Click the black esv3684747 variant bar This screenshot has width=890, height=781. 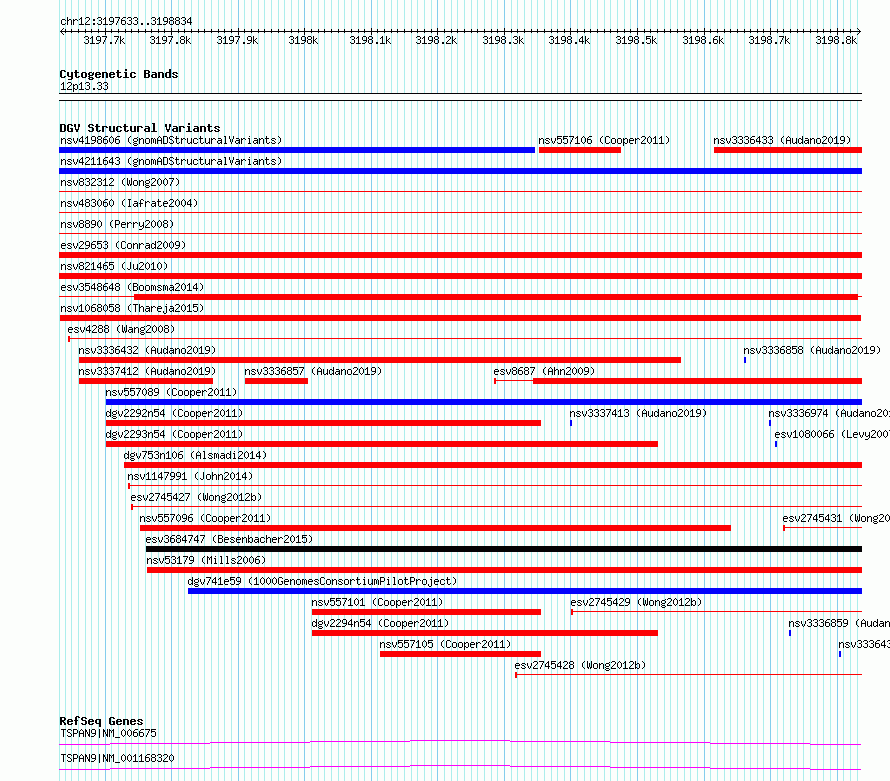click(504, 549)
